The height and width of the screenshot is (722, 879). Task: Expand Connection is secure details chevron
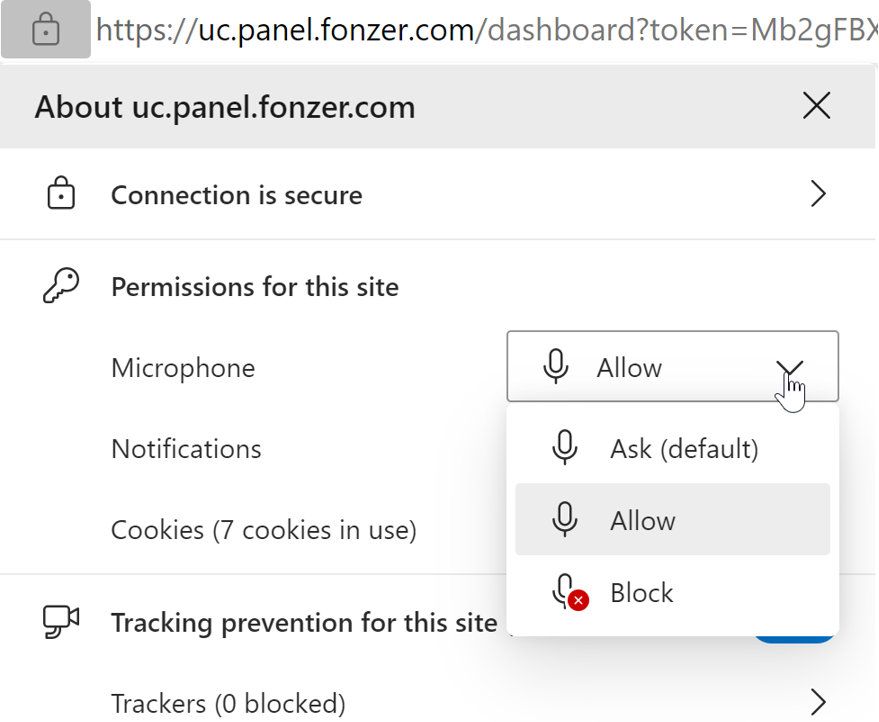818,195
